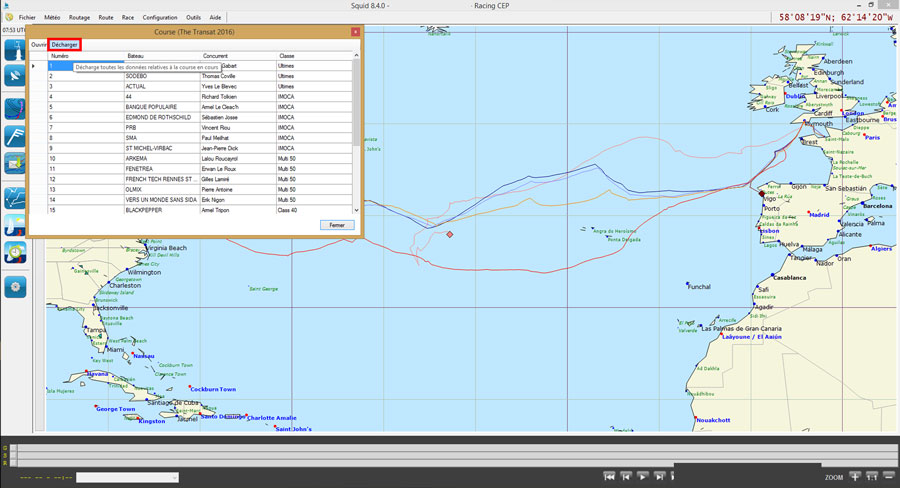This screenshot has height=488, width=900.
Task: Click the satellite dish icon in sidebar
Action: point(15,76)
